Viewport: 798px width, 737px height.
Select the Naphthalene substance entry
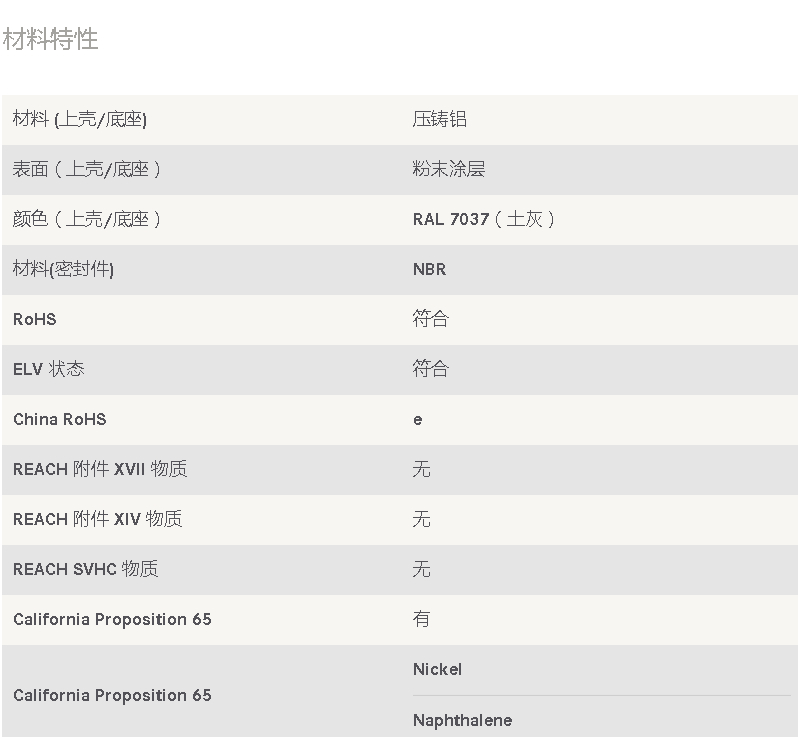click(x=463, y=720)
